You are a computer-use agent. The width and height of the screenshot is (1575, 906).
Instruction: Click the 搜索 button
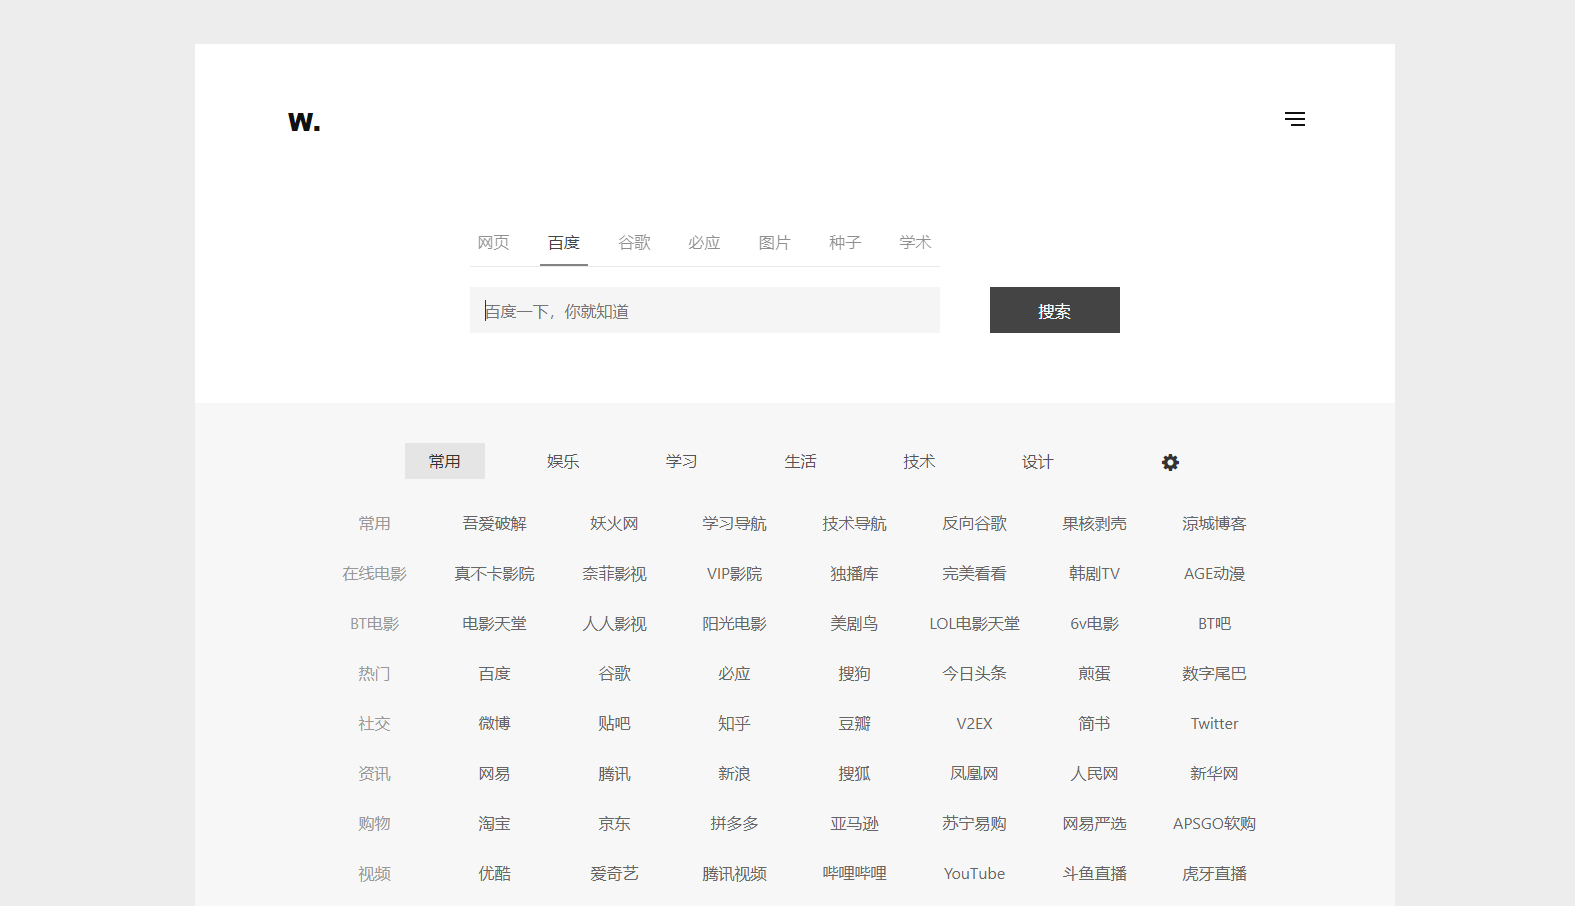pyautogui.click(x=1055, y=310)
